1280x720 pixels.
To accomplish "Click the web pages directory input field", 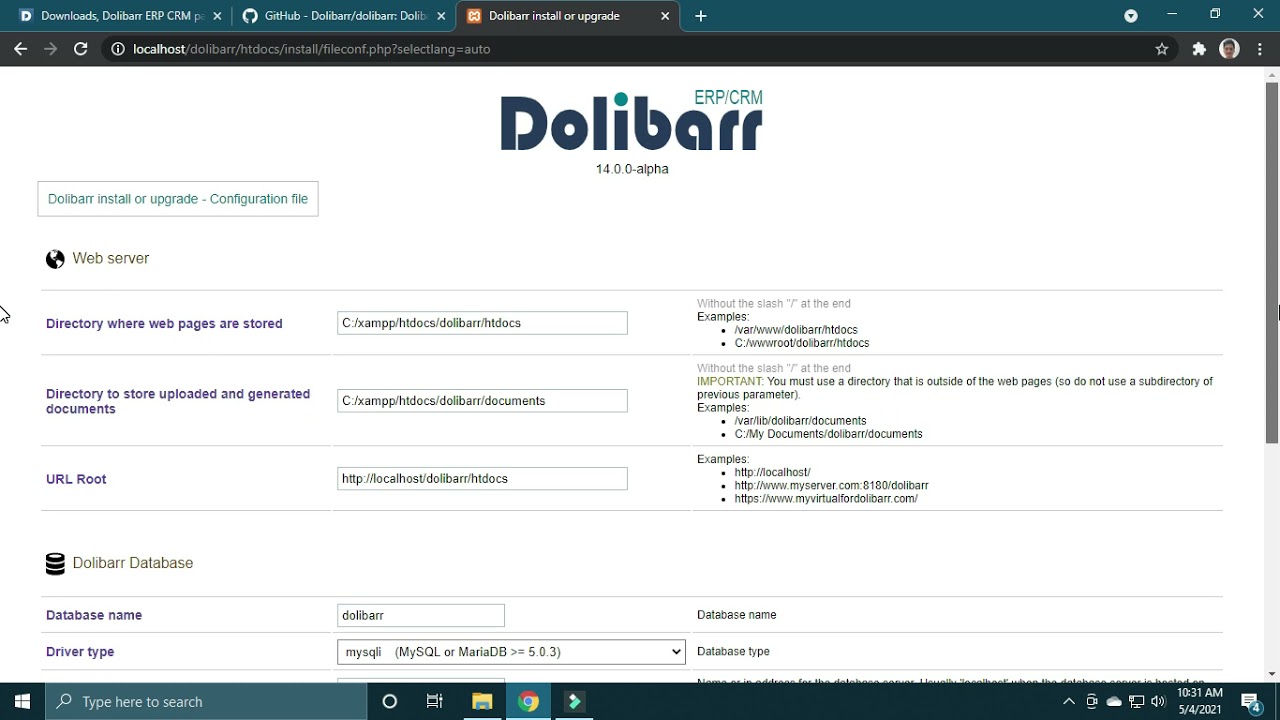I will tap(482, 323).
